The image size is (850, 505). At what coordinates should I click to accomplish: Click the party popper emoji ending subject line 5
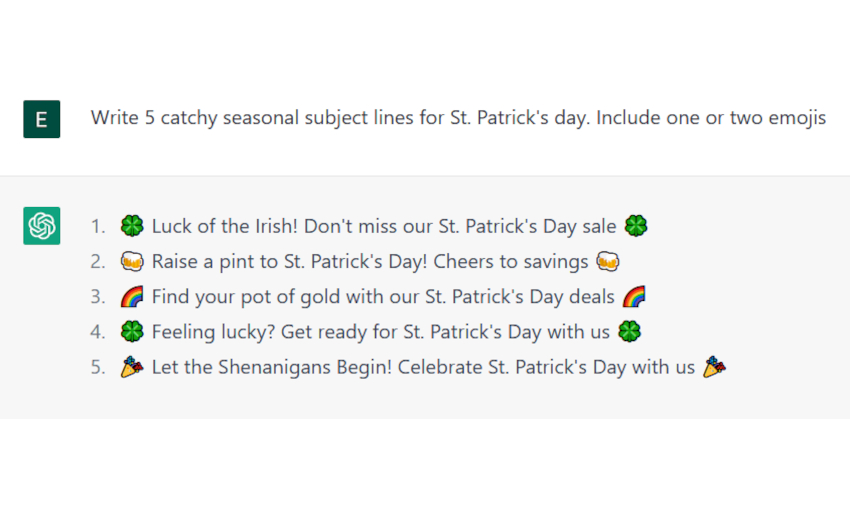(x=714, y=367)
